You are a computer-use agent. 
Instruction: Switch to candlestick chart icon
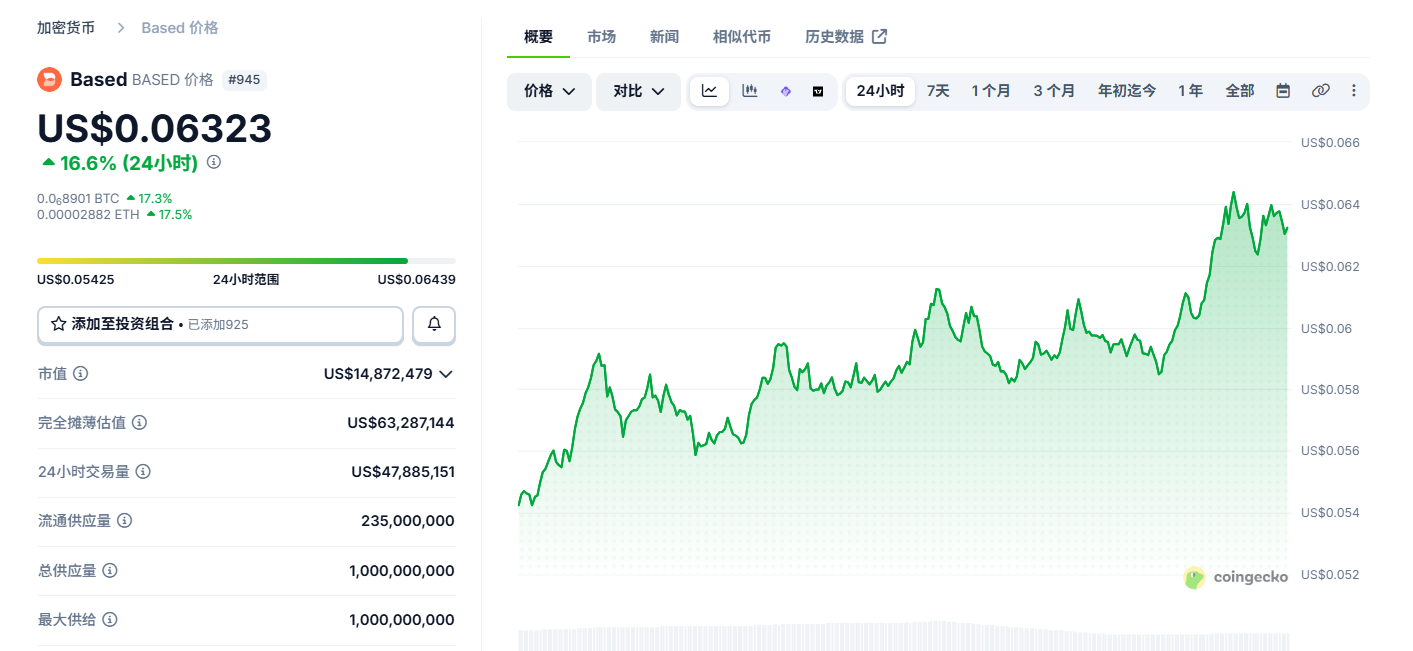click(x=749, y=91)
